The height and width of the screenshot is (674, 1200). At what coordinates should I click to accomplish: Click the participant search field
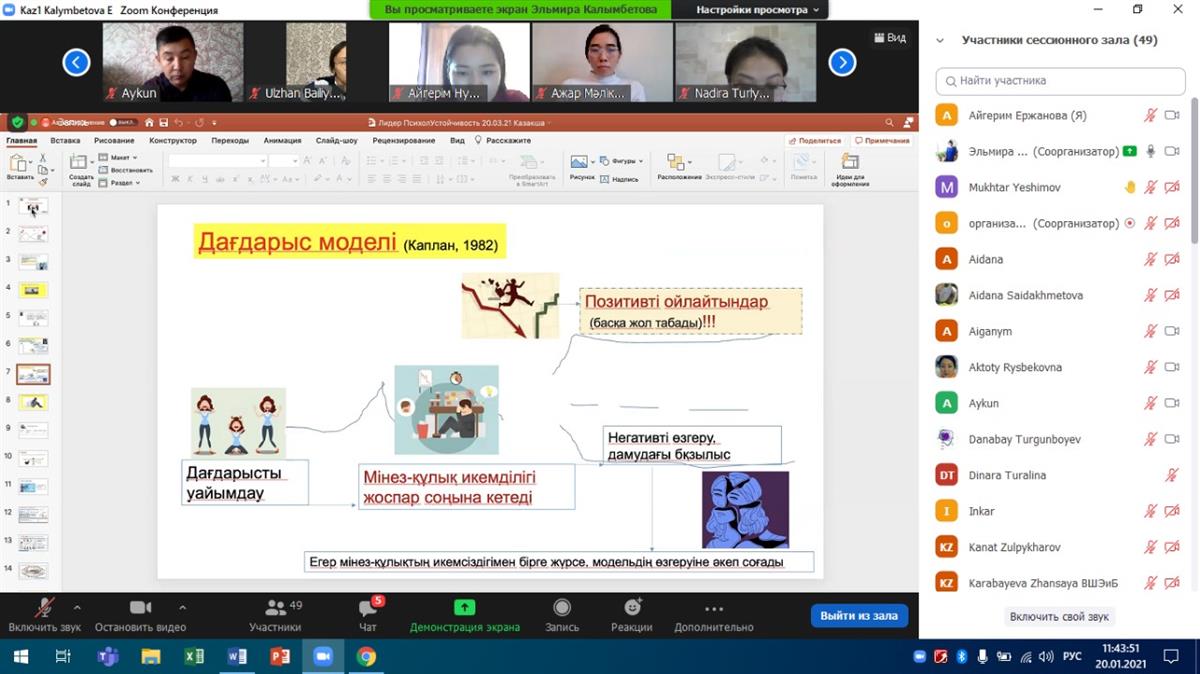pos(1060,80)
